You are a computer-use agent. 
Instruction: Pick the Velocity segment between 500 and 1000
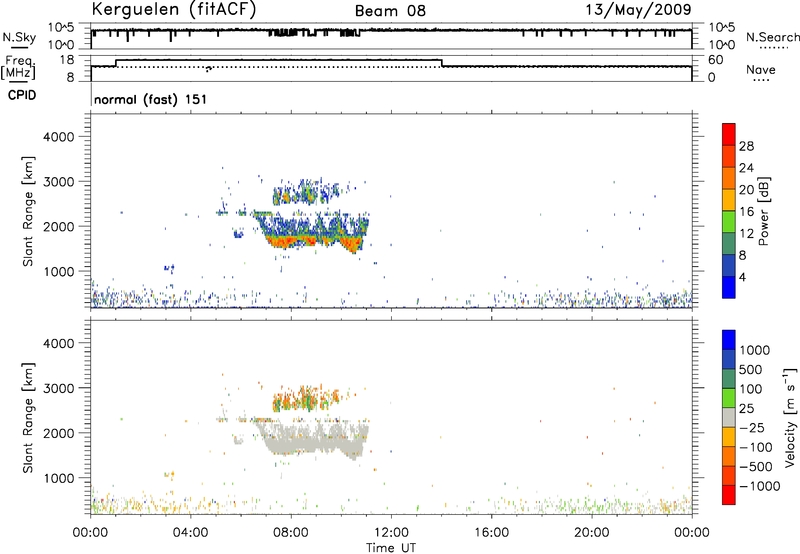729,359
